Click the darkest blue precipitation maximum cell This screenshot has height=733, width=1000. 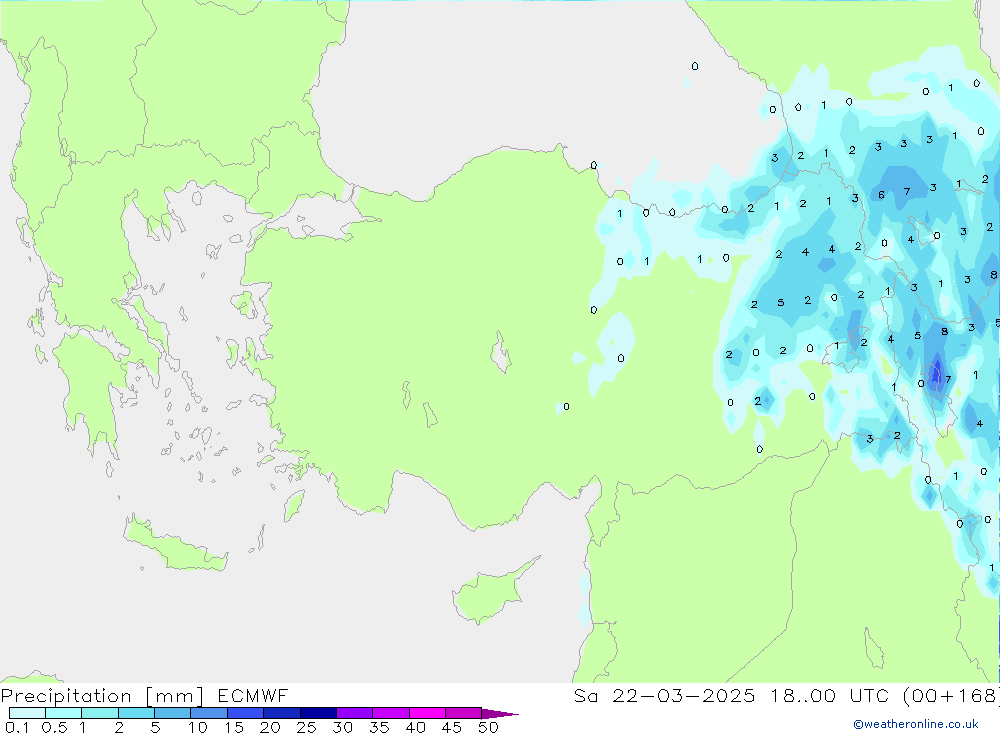[x=936, y=373]
